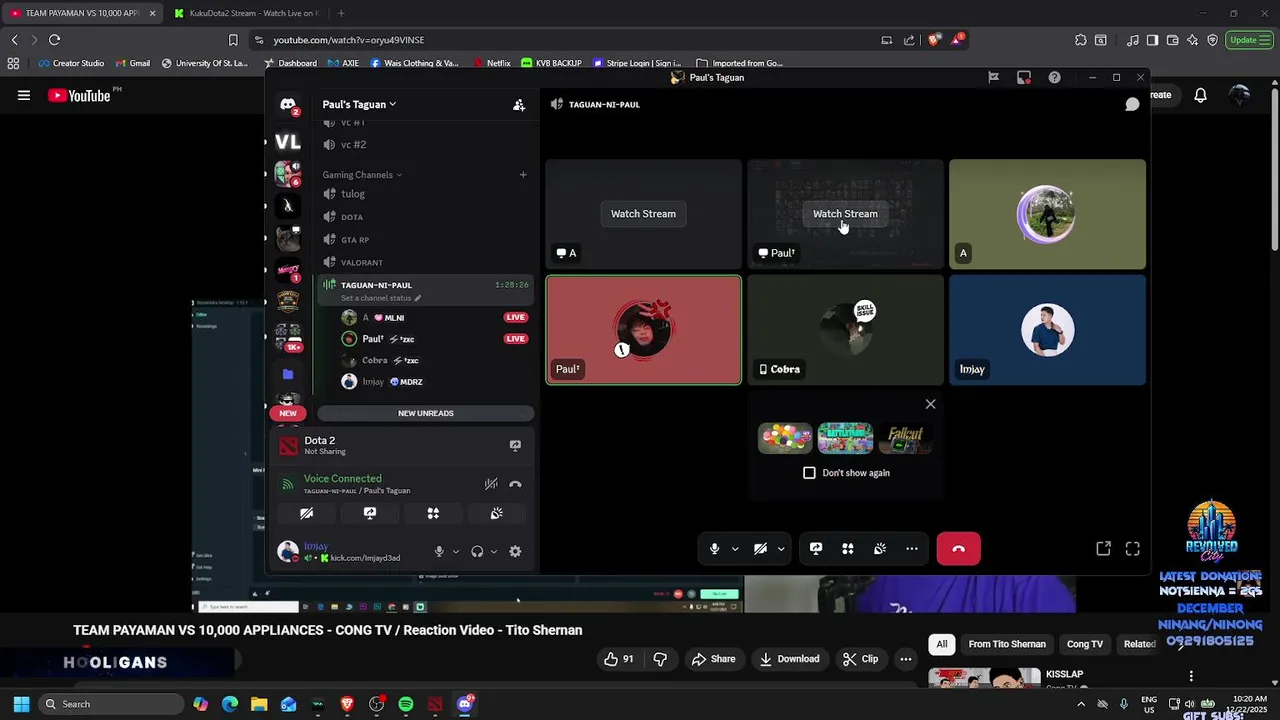This screenshot has height=720, width=1280.
Task: Open Discord direct messages home icon
Action: [288, 104]
